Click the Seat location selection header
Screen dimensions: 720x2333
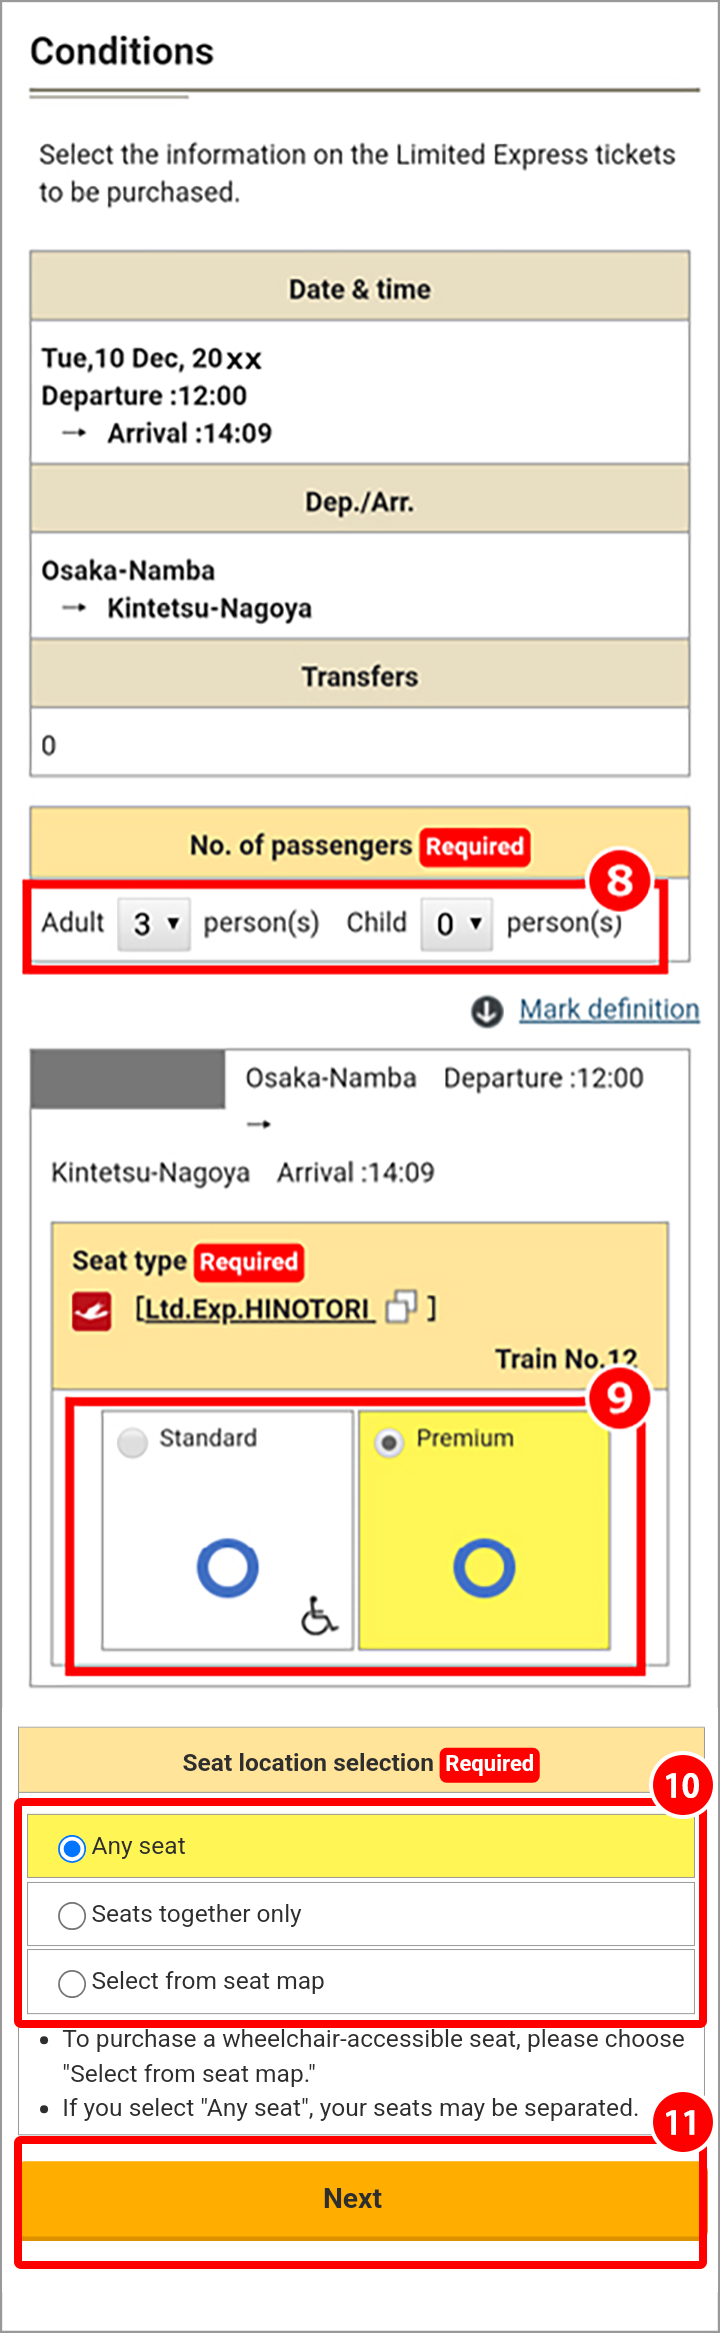coord(360,1763)
